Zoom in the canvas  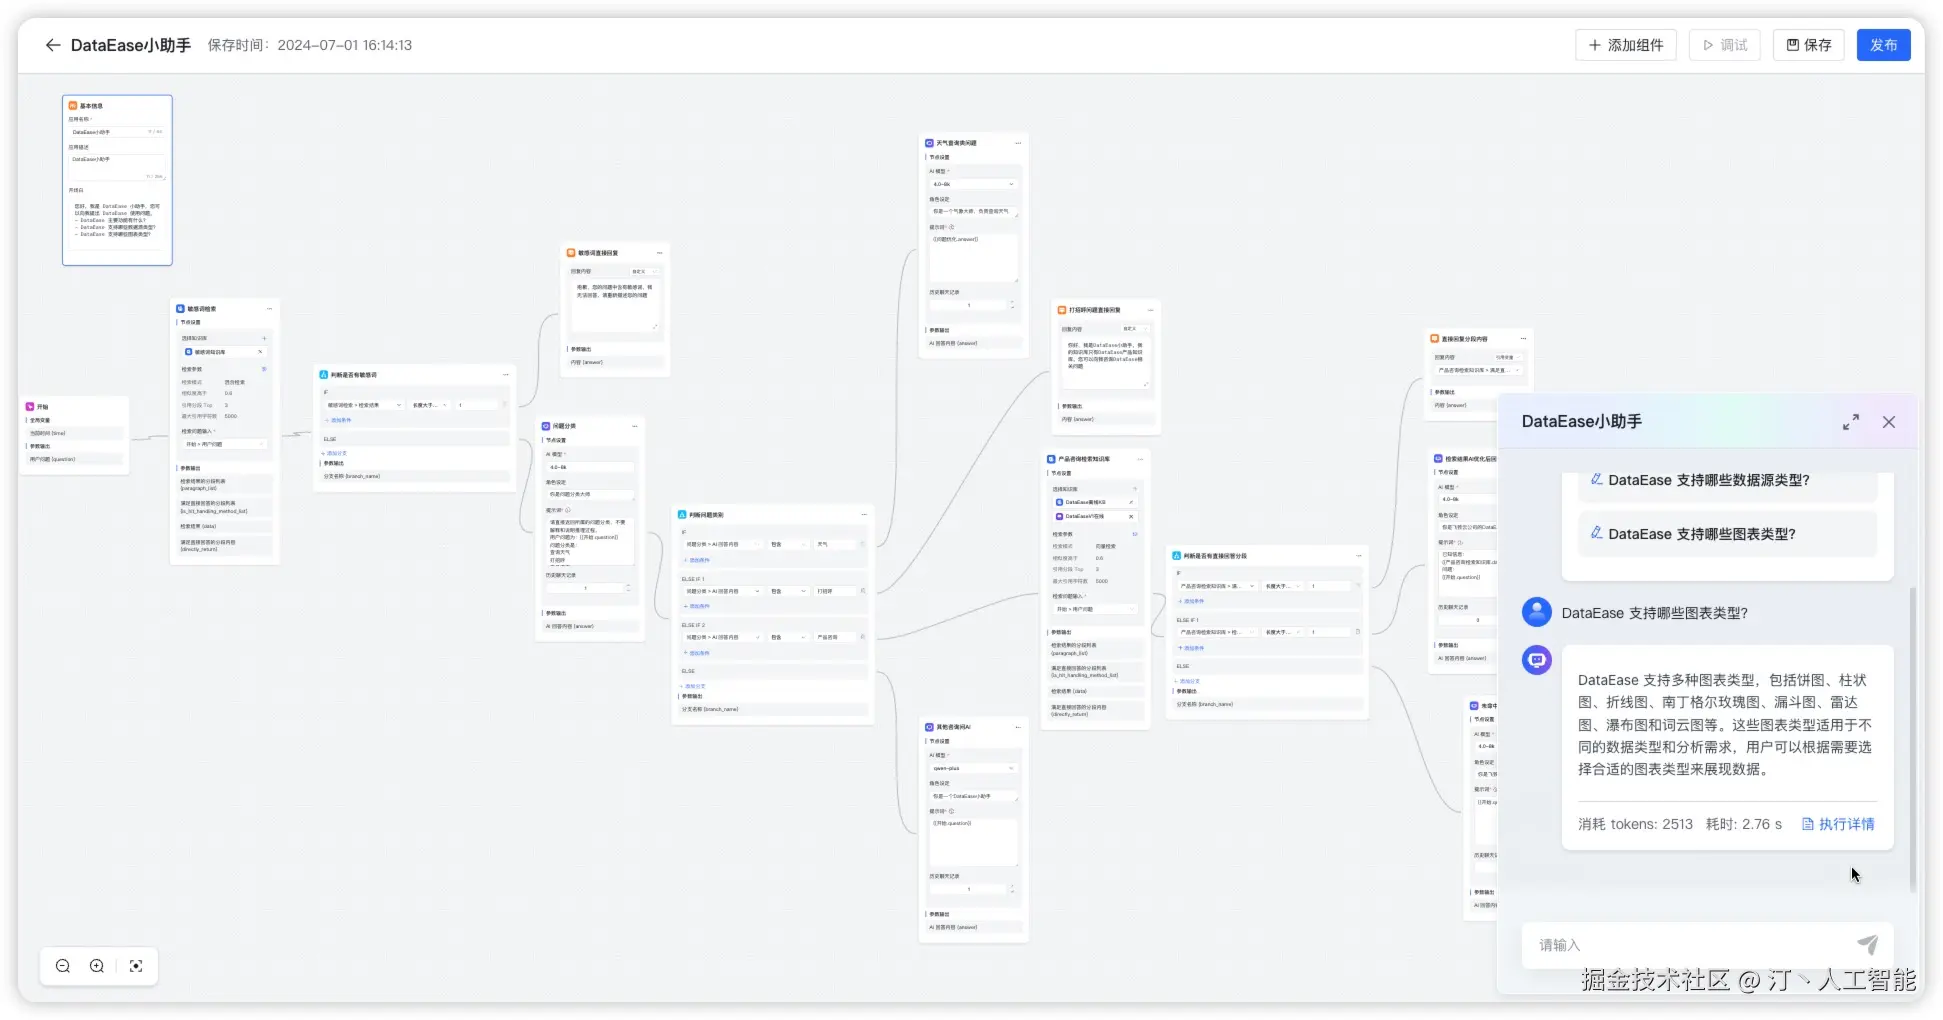coord(97,966)
